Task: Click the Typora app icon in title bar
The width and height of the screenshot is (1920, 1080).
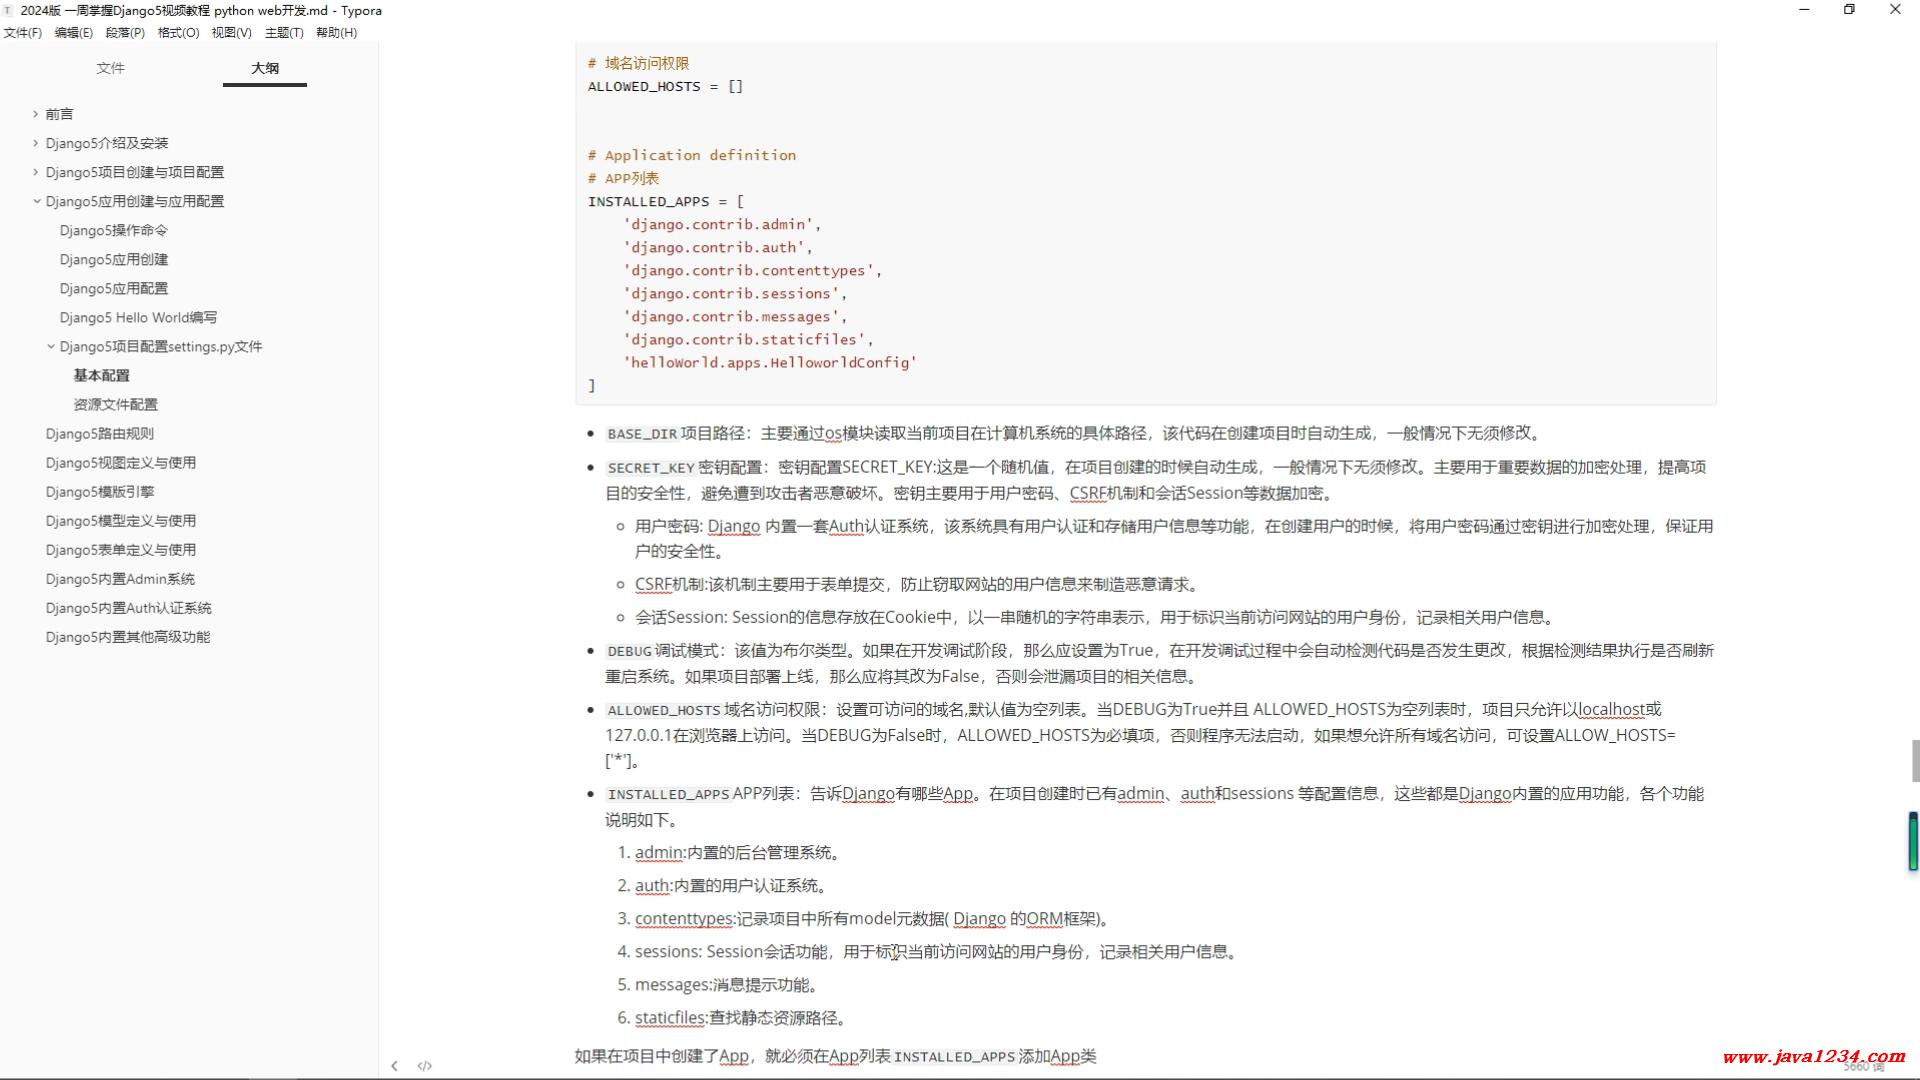Action: click(8, 10)
